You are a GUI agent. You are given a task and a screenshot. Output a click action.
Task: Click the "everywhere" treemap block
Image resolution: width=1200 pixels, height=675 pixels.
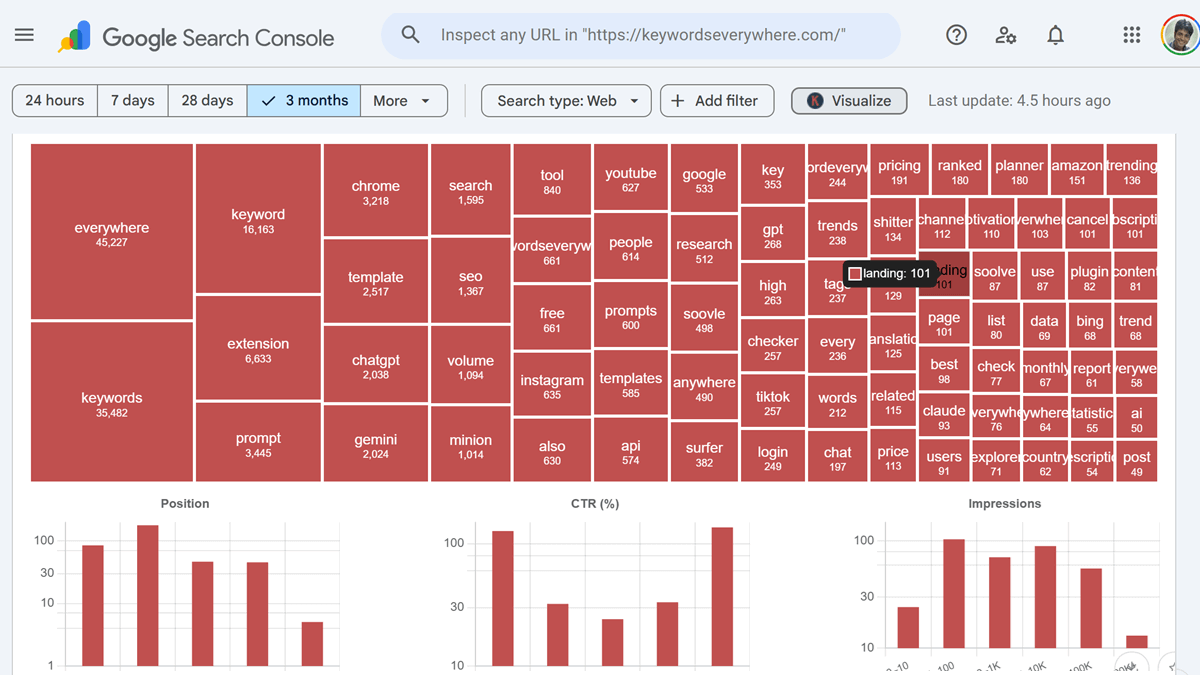point(112,232)
